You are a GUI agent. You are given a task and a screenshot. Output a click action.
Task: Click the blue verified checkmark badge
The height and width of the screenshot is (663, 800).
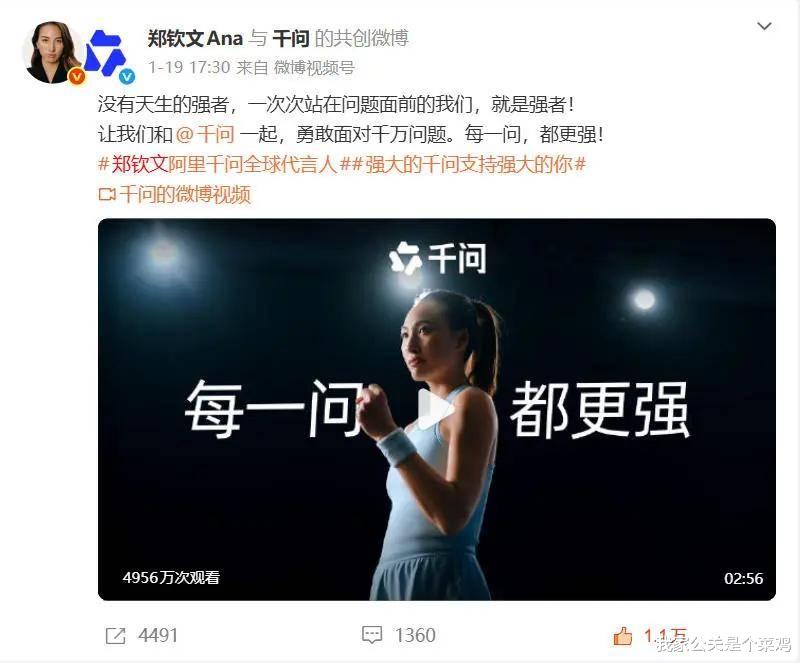click(x=127, y=77)
